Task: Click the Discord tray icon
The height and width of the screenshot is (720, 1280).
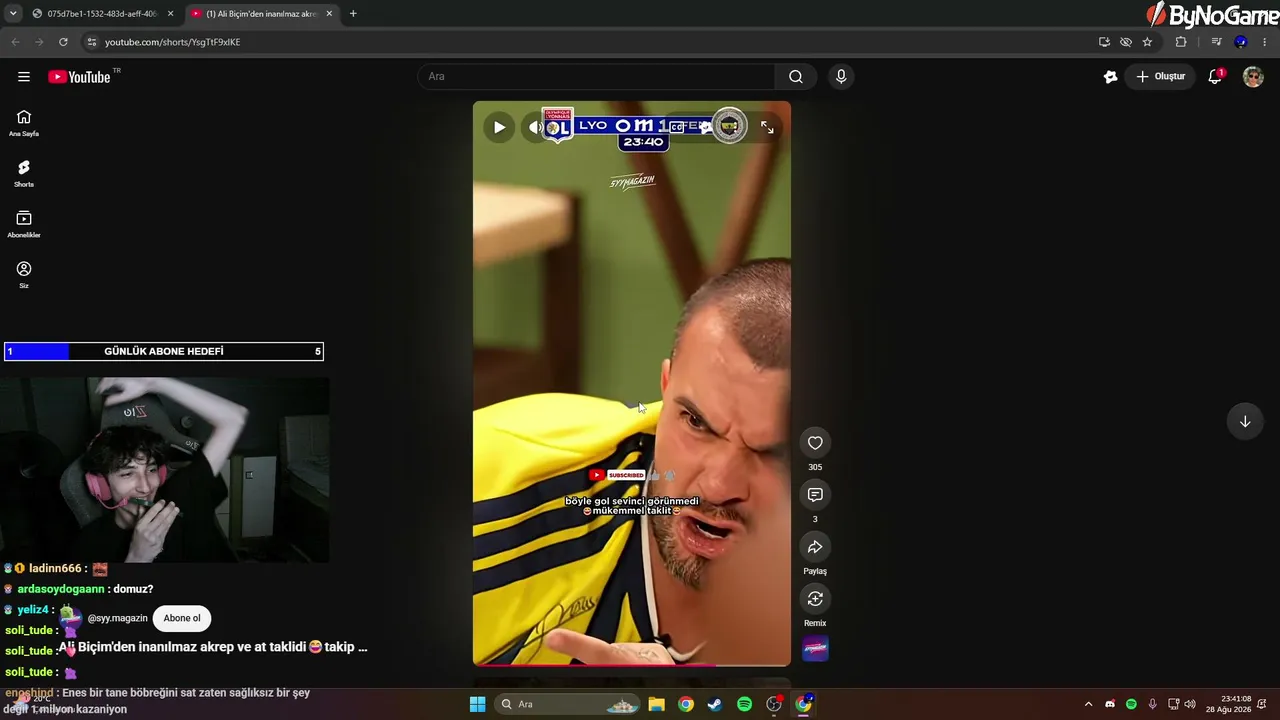Action: (1110, 704)
